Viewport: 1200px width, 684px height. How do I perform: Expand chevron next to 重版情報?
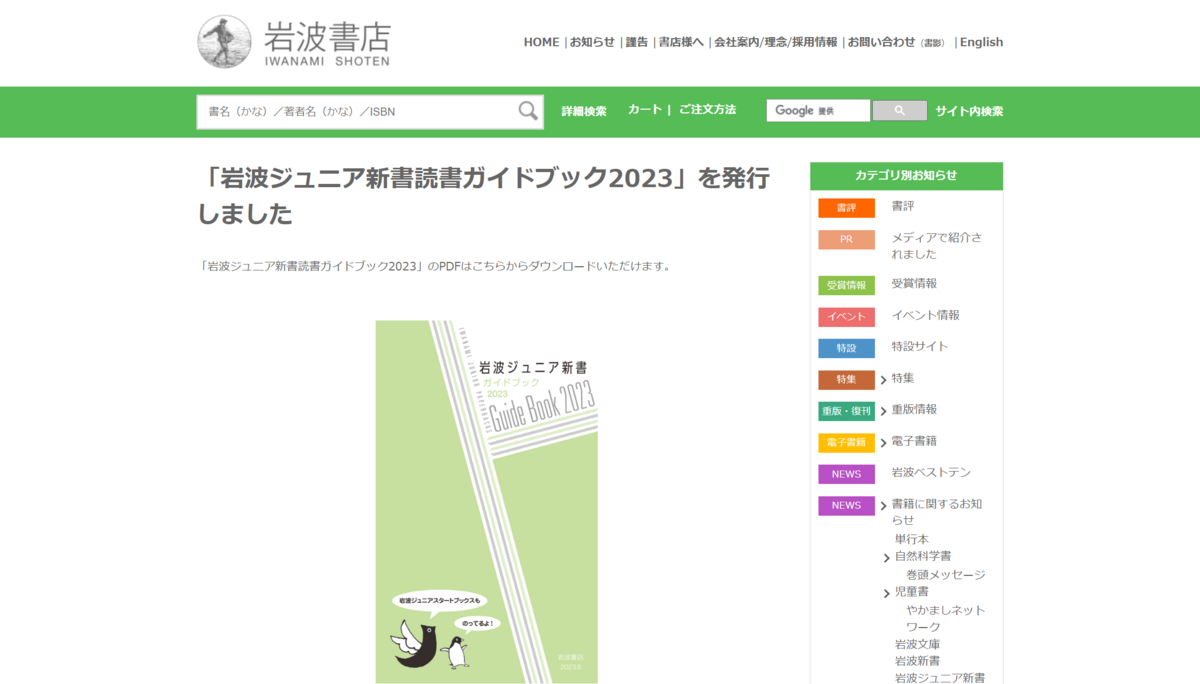point(884,412)
